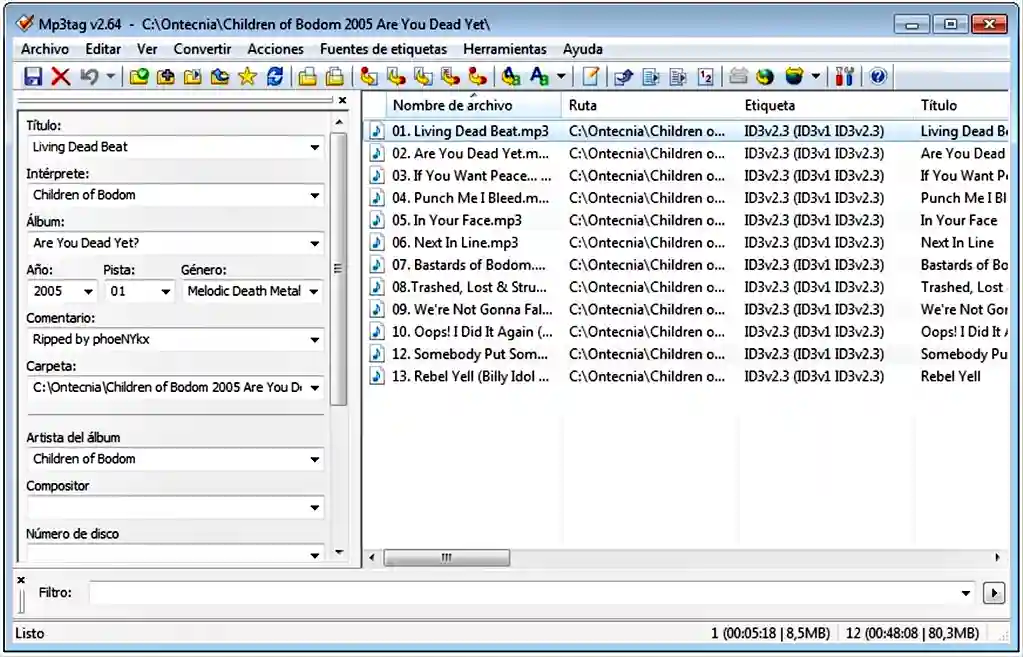Open the Ayuda menu
The width and height of the screenshot is (1023, 657).
point(583,49)
